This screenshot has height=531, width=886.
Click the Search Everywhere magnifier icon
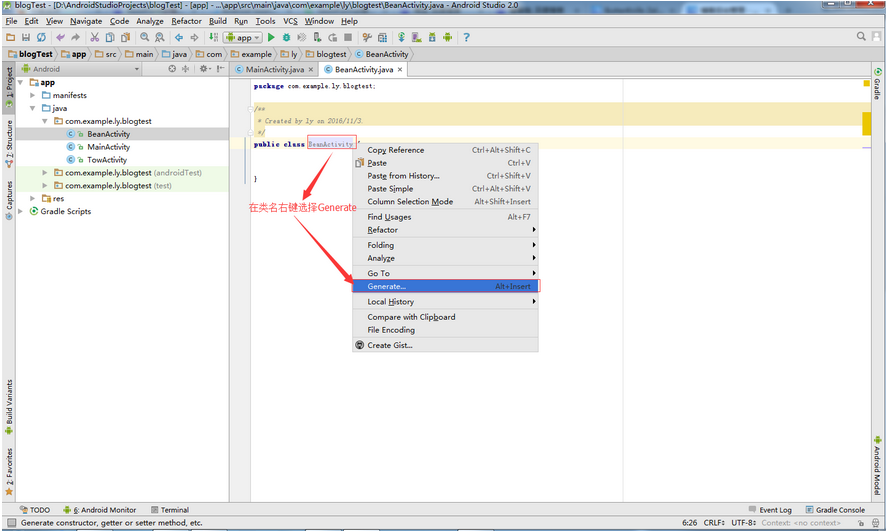pos(861,36)
